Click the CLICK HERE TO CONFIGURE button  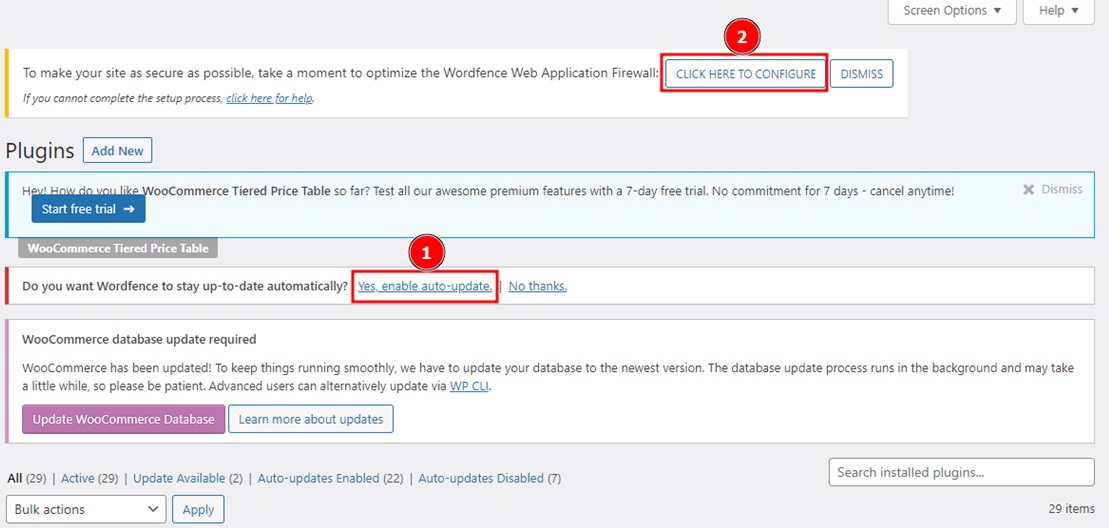coord(745,74)
